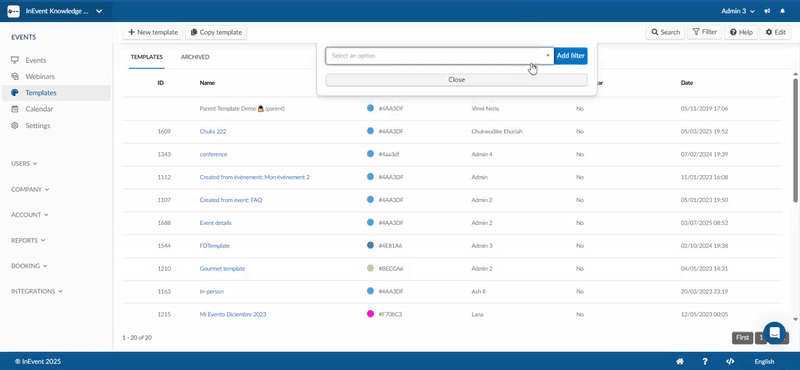This screenshot has height=370, width=800.
Task: Click the magenta #F708C3 color swatch
Action: [370, 314]
